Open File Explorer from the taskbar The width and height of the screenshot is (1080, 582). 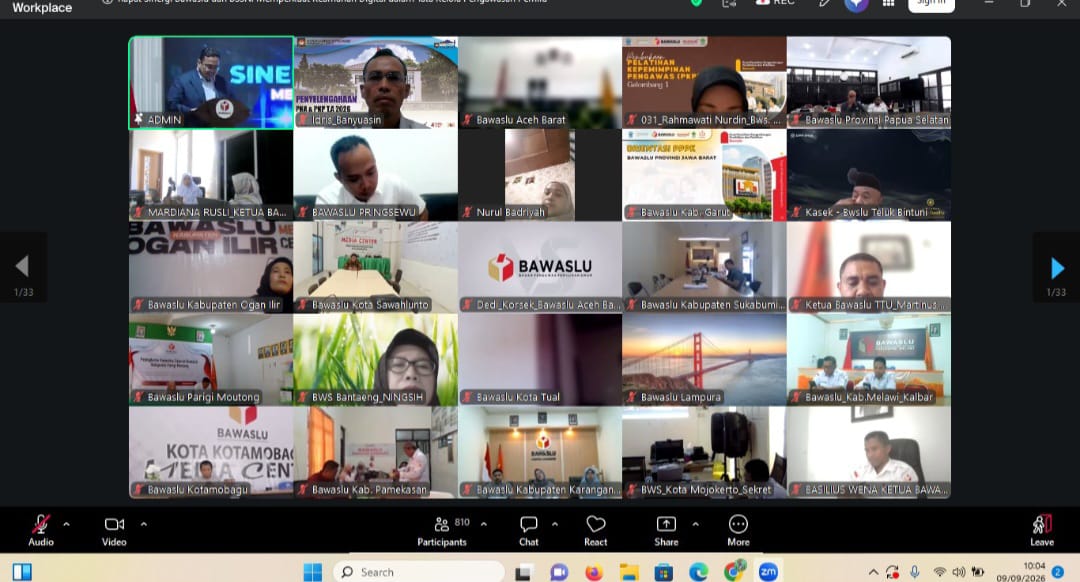(629, 572)
